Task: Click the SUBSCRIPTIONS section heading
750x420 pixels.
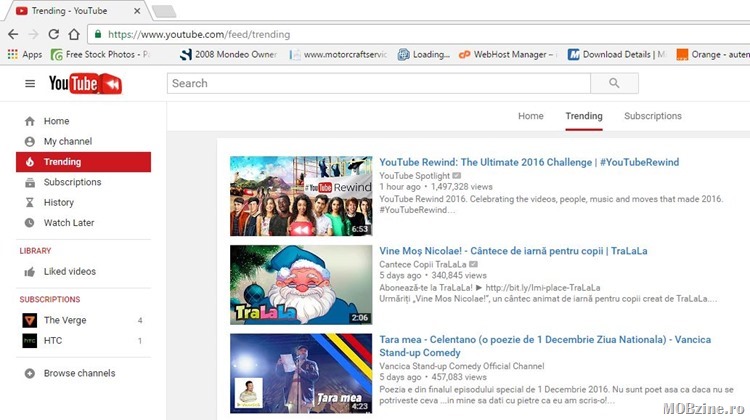Action: (x=50, y=299)
